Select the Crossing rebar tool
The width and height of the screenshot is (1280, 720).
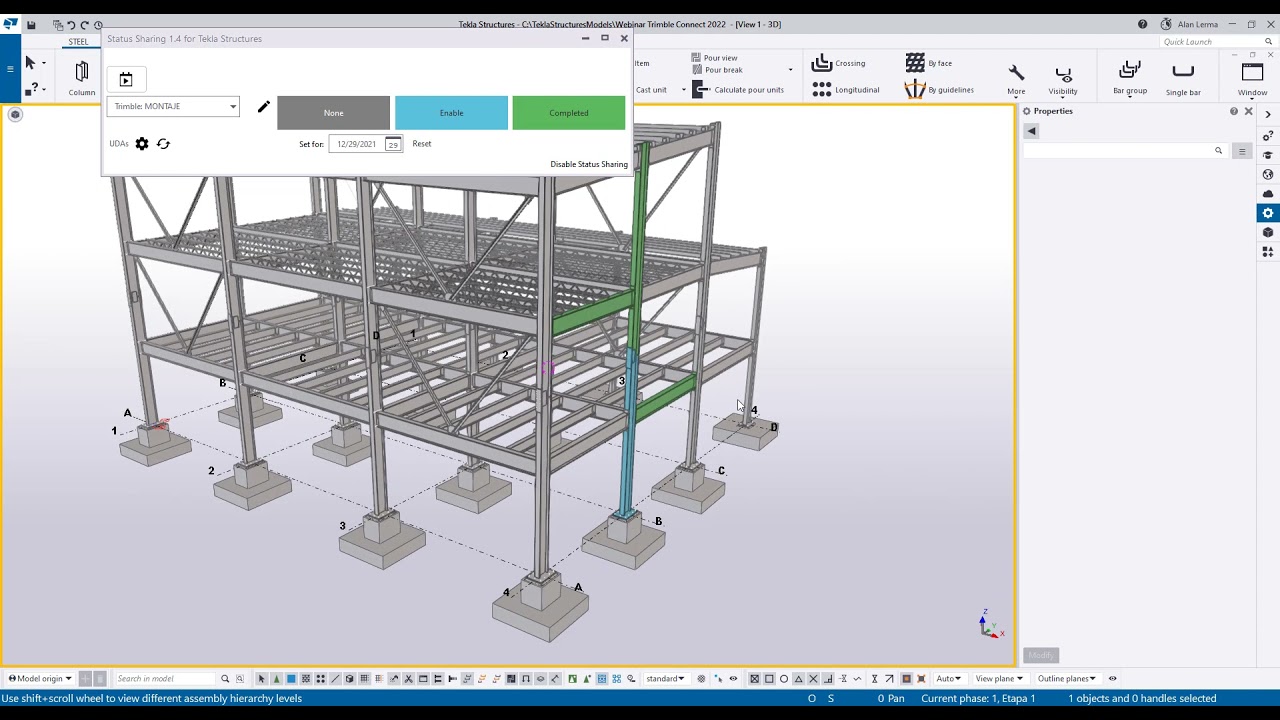tap(839, 63)
